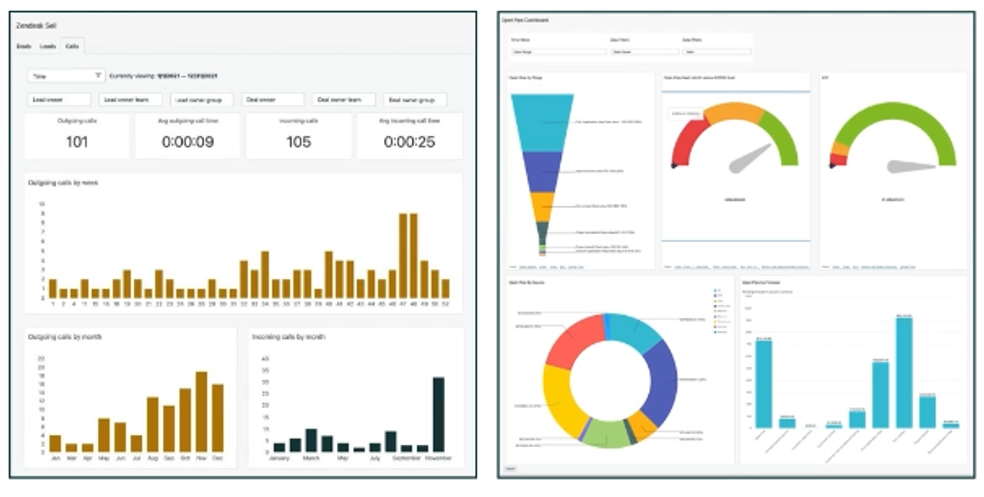Screen dimensions: 984x497
Task: Switch to the Leads tab in Zendesk Sell
Action: point(48,46)
